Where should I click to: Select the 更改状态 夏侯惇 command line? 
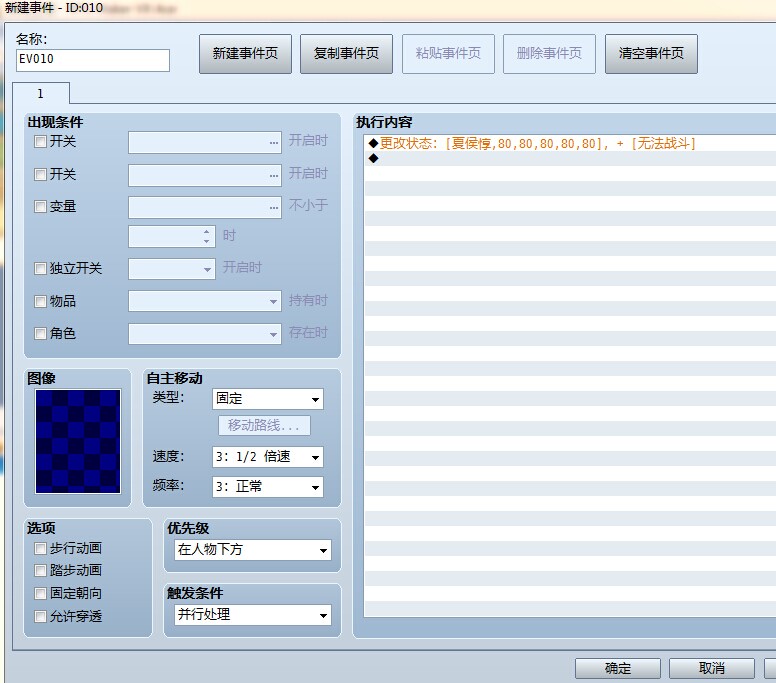(x=570, y=144)
